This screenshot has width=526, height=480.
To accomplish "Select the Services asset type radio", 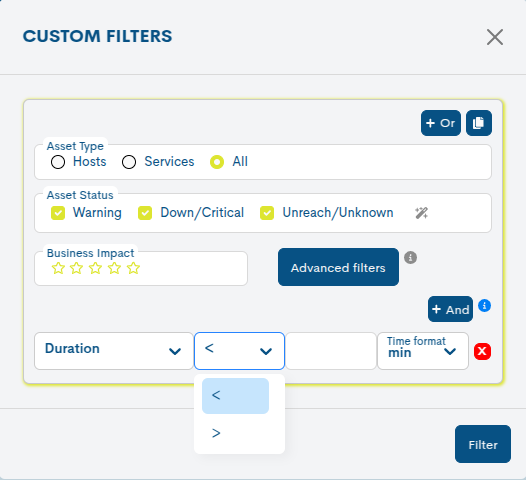I will pos(129,162).
